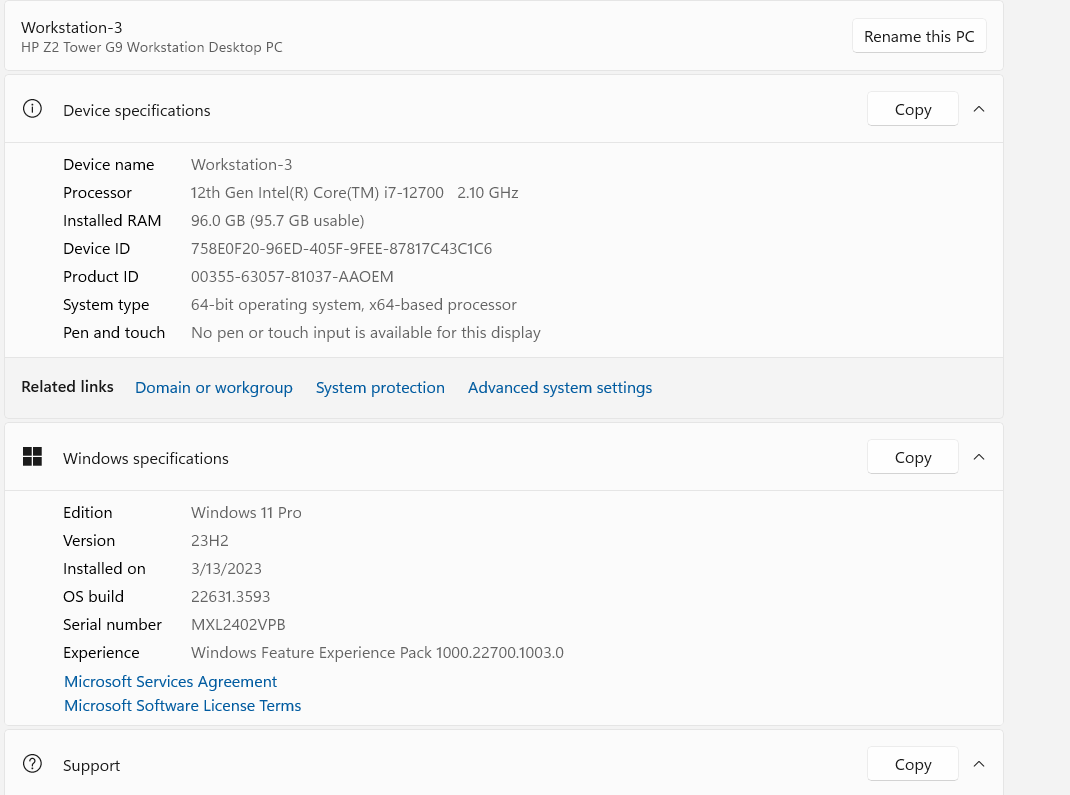Viewport: 1070px width, 795px height.
Task: Copy the Support information
Action: 913,764
